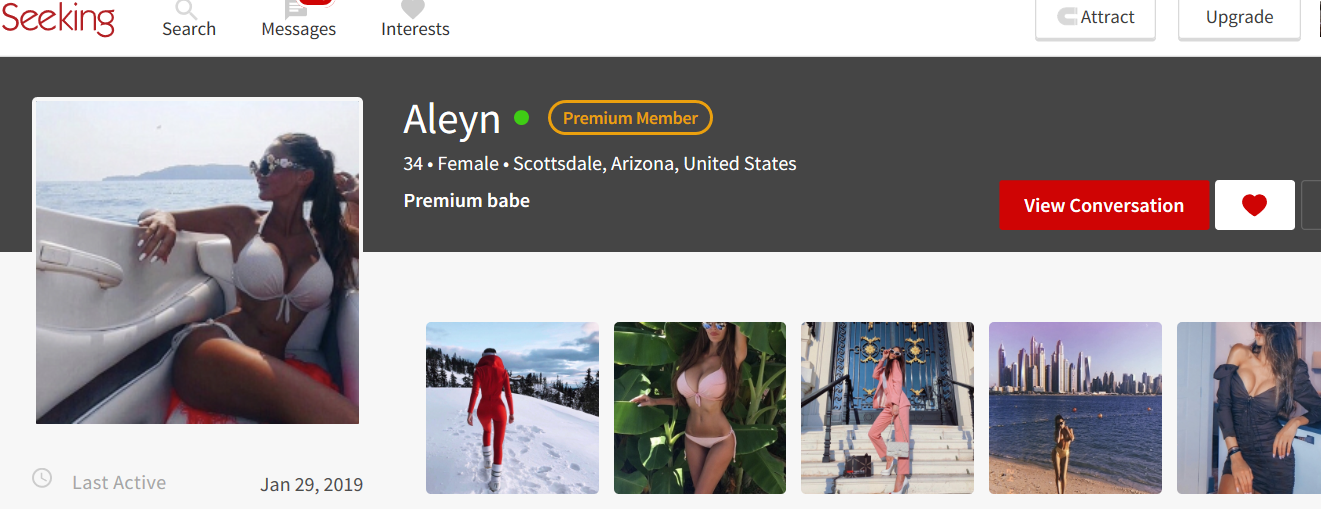Image resolution: width=1321 pixels, height=509 pixels.
Task: Click the clock icon beside Last Active
Action: pyautogui.click(x=42, y=478)
